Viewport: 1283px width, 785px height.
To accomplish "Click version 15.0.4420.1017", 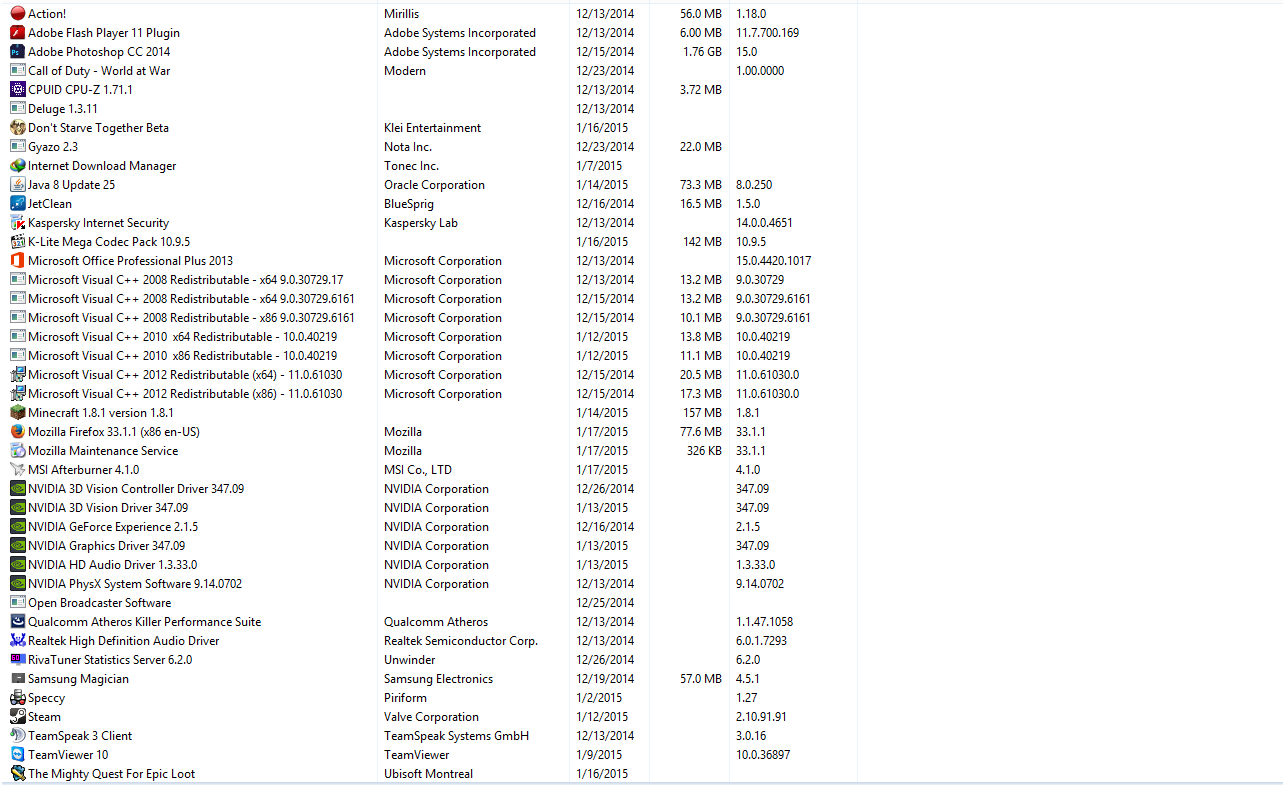I will (773, 261).
